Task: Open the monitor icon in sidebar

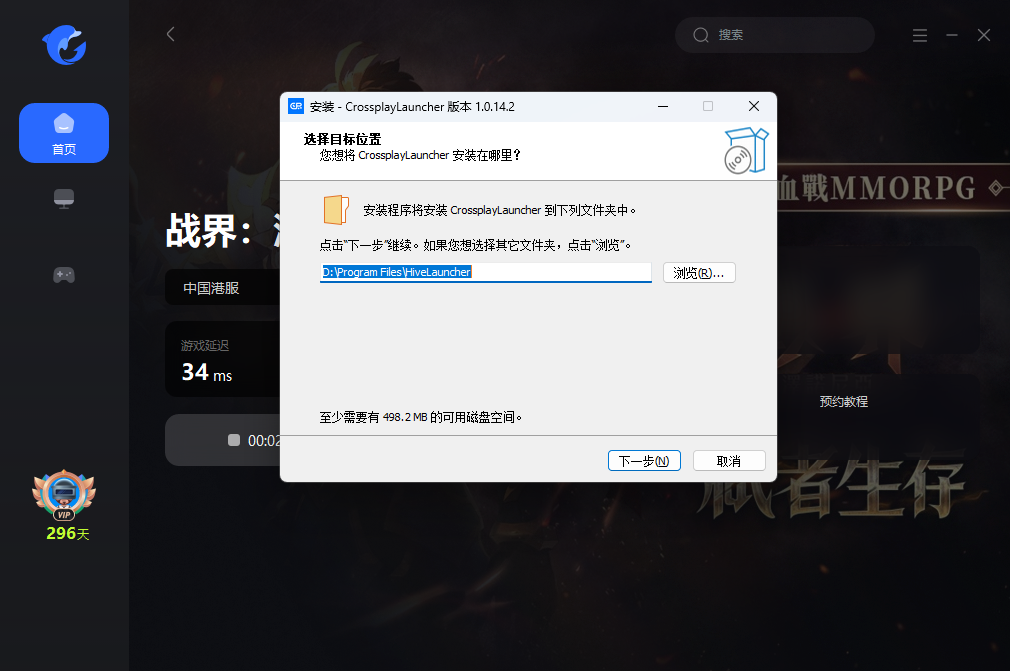Action: click(x=64, y=199)
